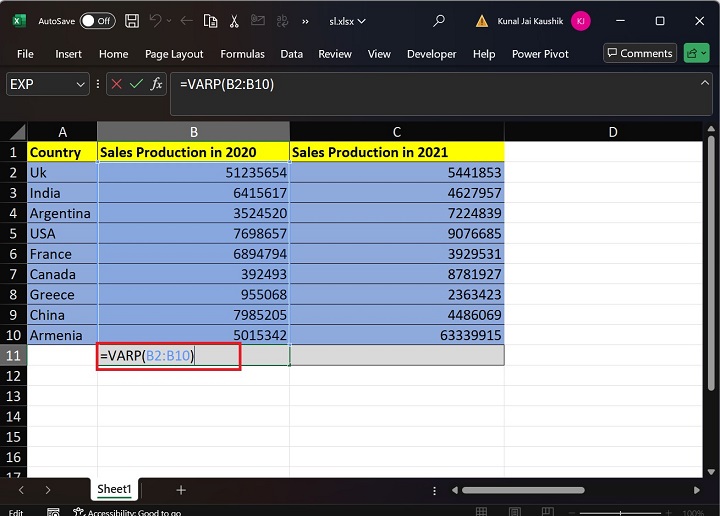The width and height of the screenshot is (720, 516).
Task: Click the Save icon in title bar
Action: [x=132, y=21]
